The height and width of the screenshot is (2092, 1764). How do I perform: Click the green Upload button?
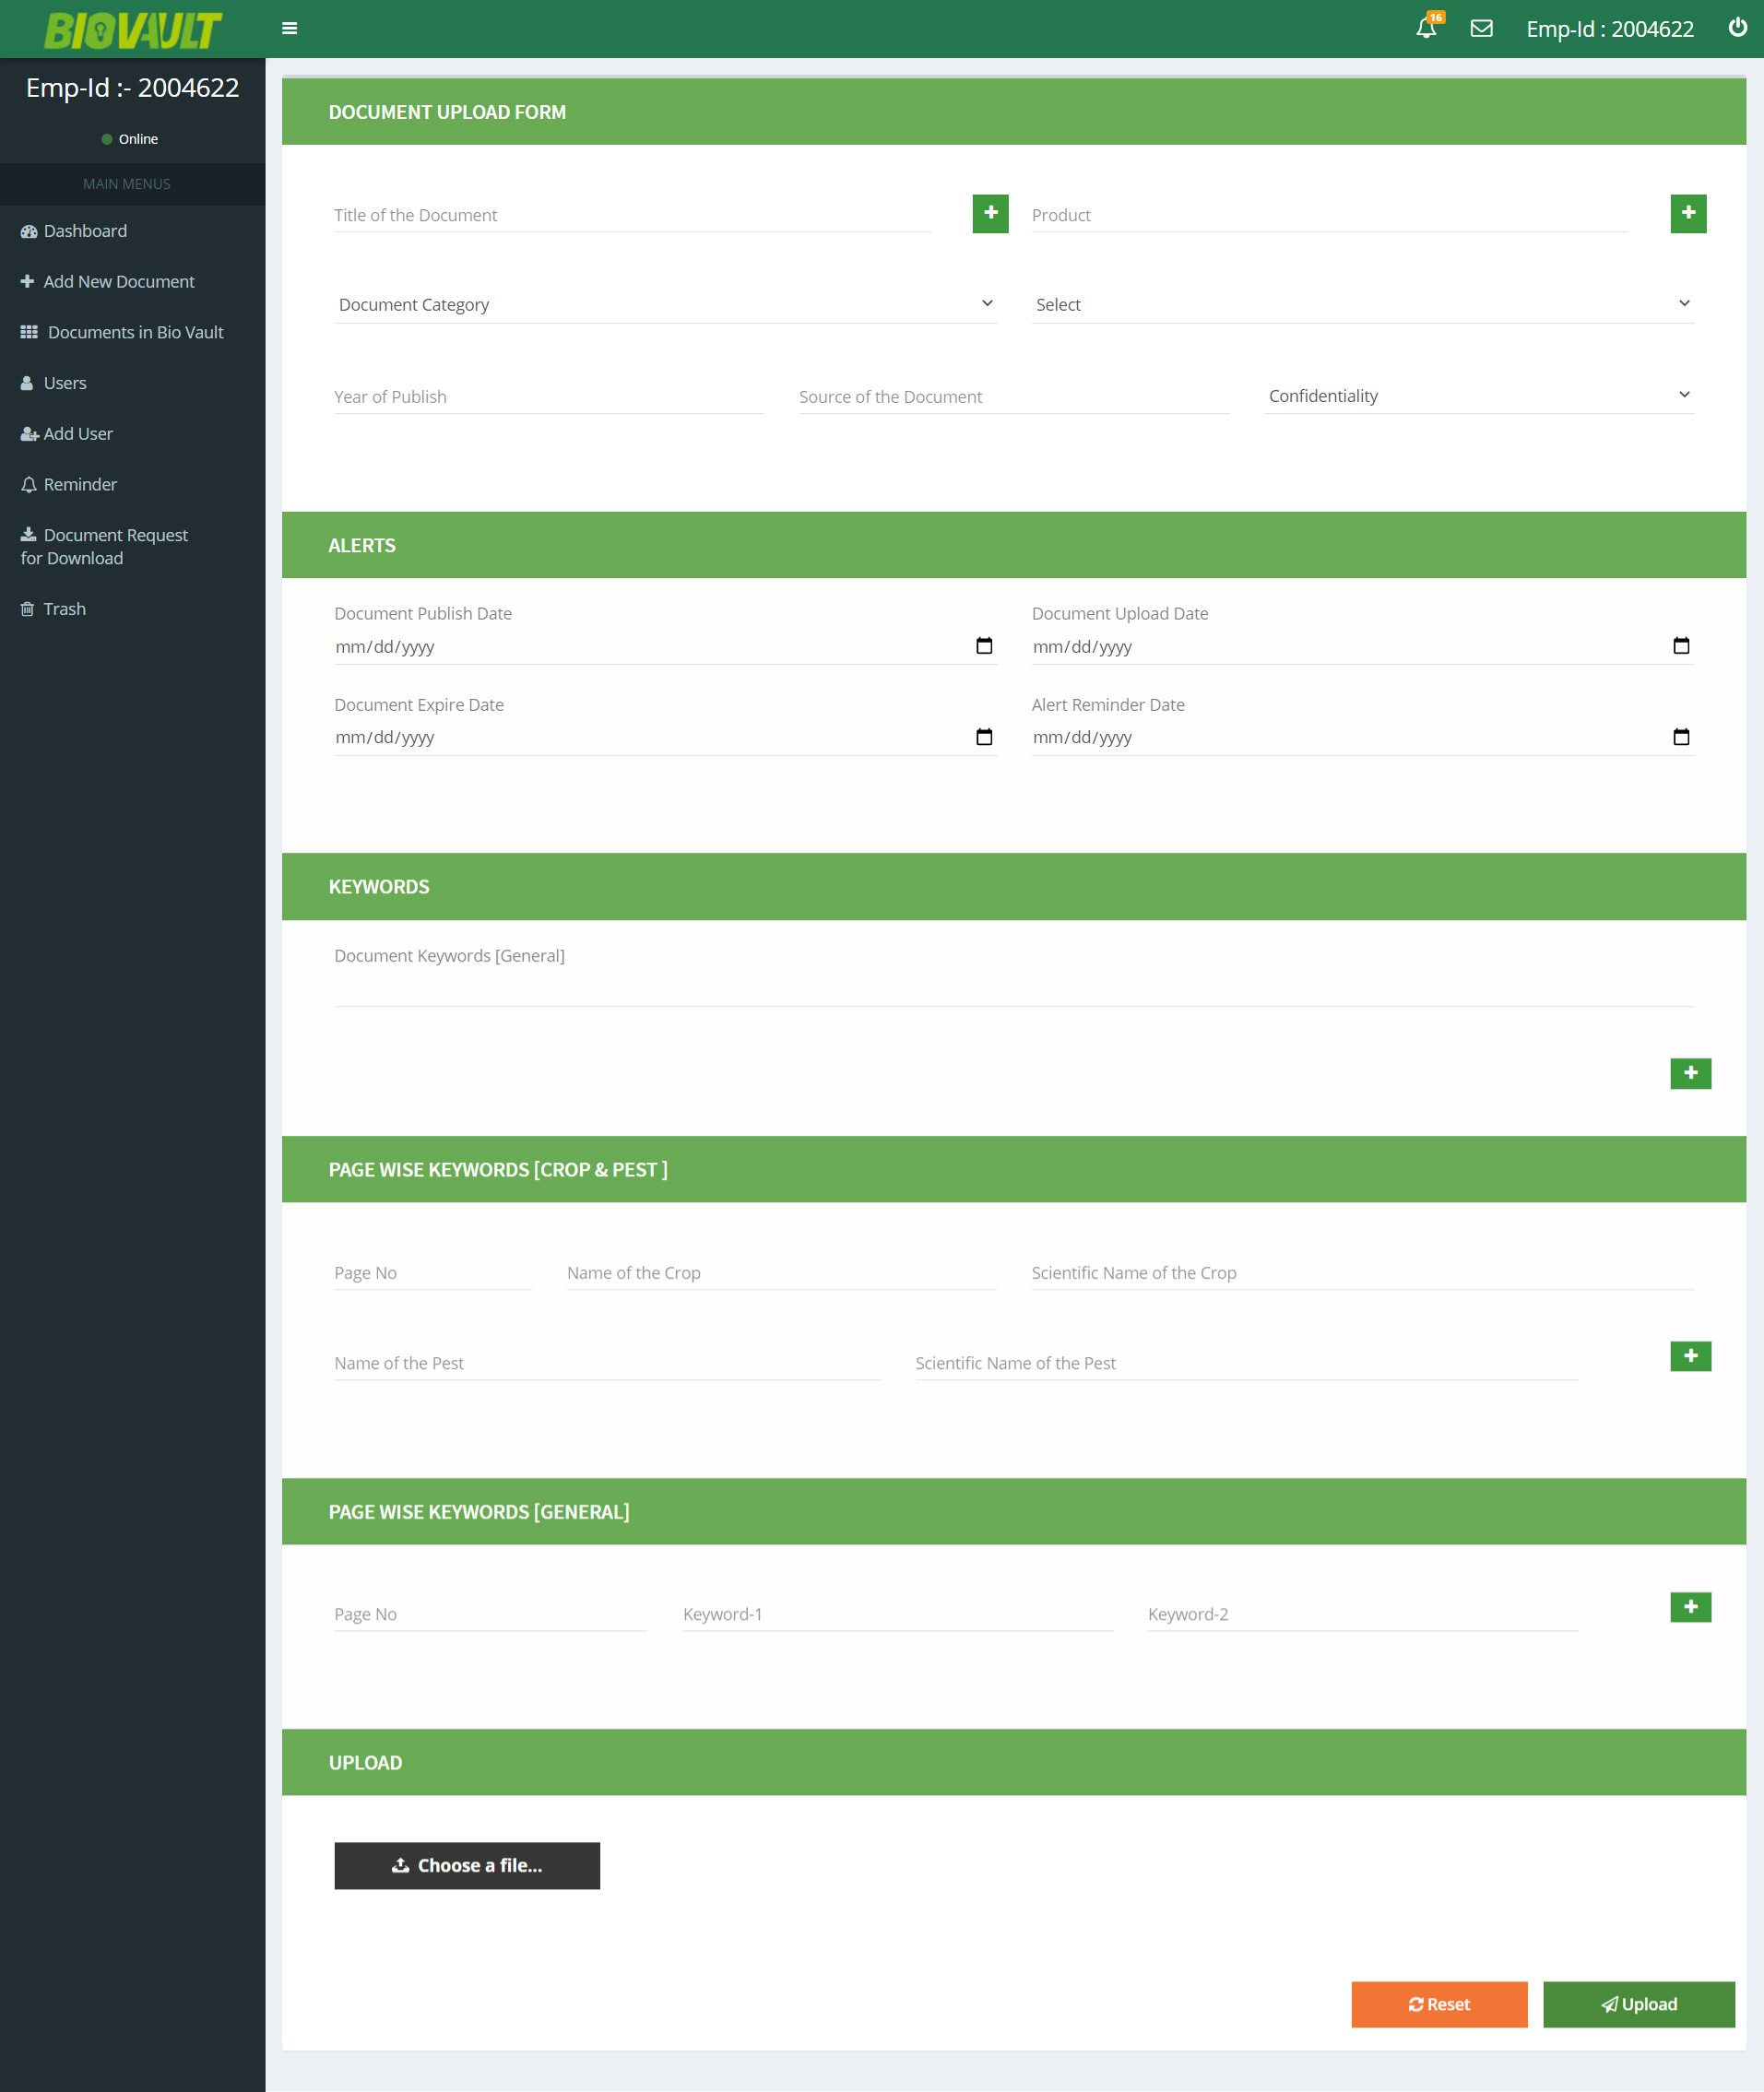[1638, 2004]
